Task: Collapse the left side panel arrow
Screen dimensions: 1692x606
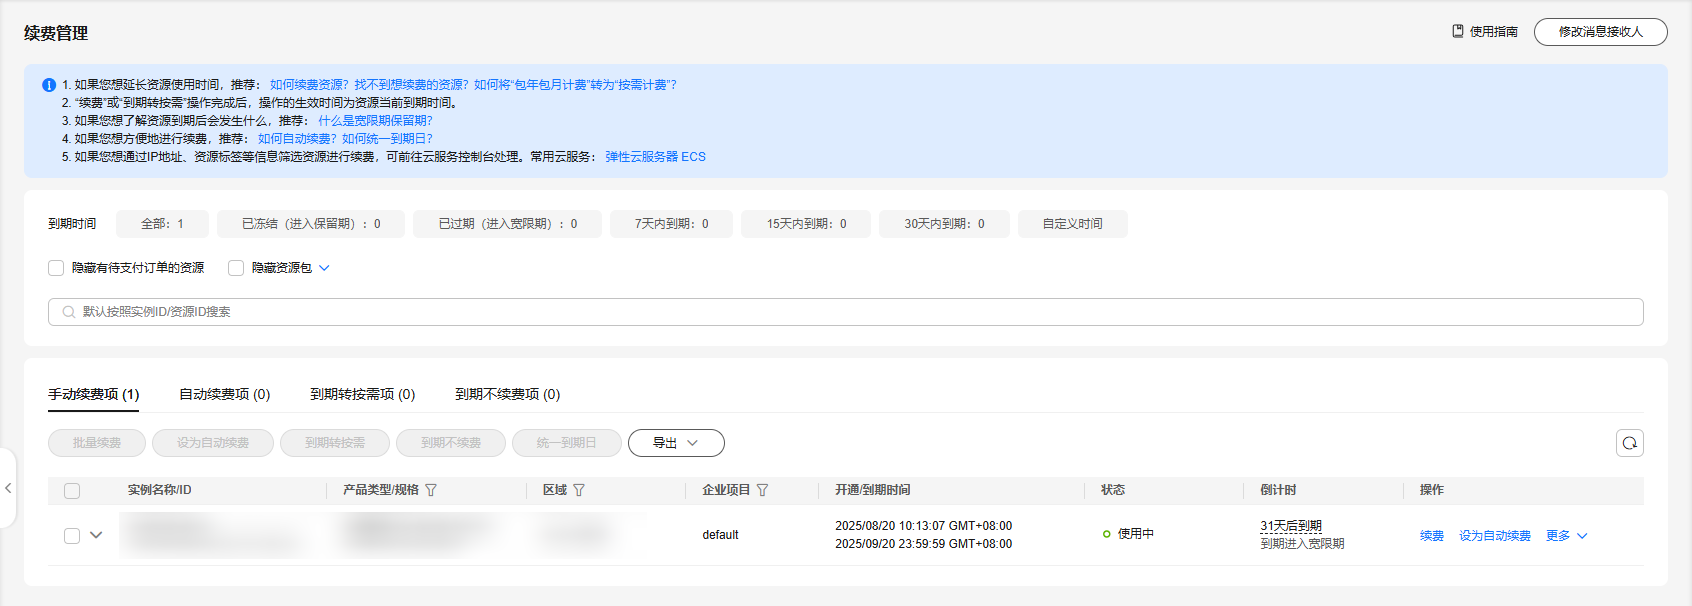Action: [x=8, y=488]
